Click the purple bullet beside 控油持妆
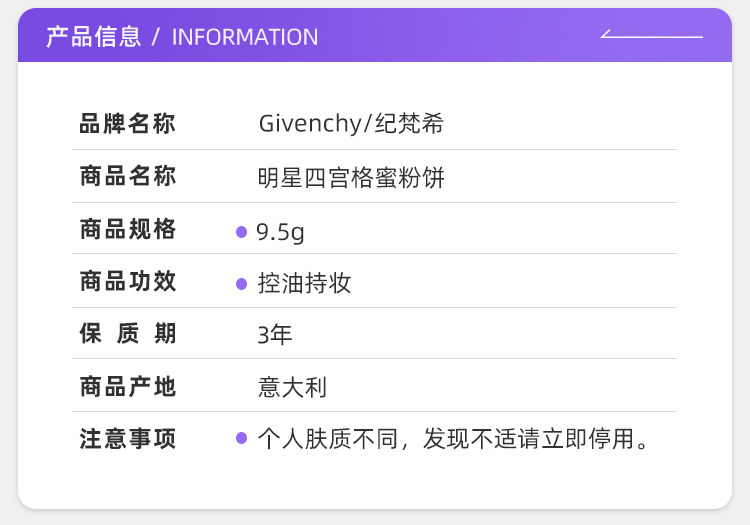The height and width of the screenshot is (525, 750). coord(241,284)
